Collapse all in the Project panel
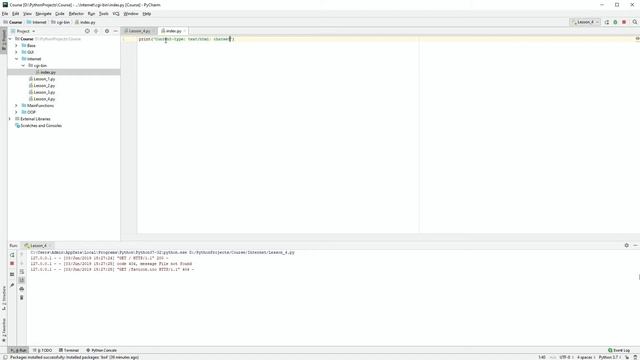The height and width of the screenshot is (360, 640). click(x=96, y=31)
